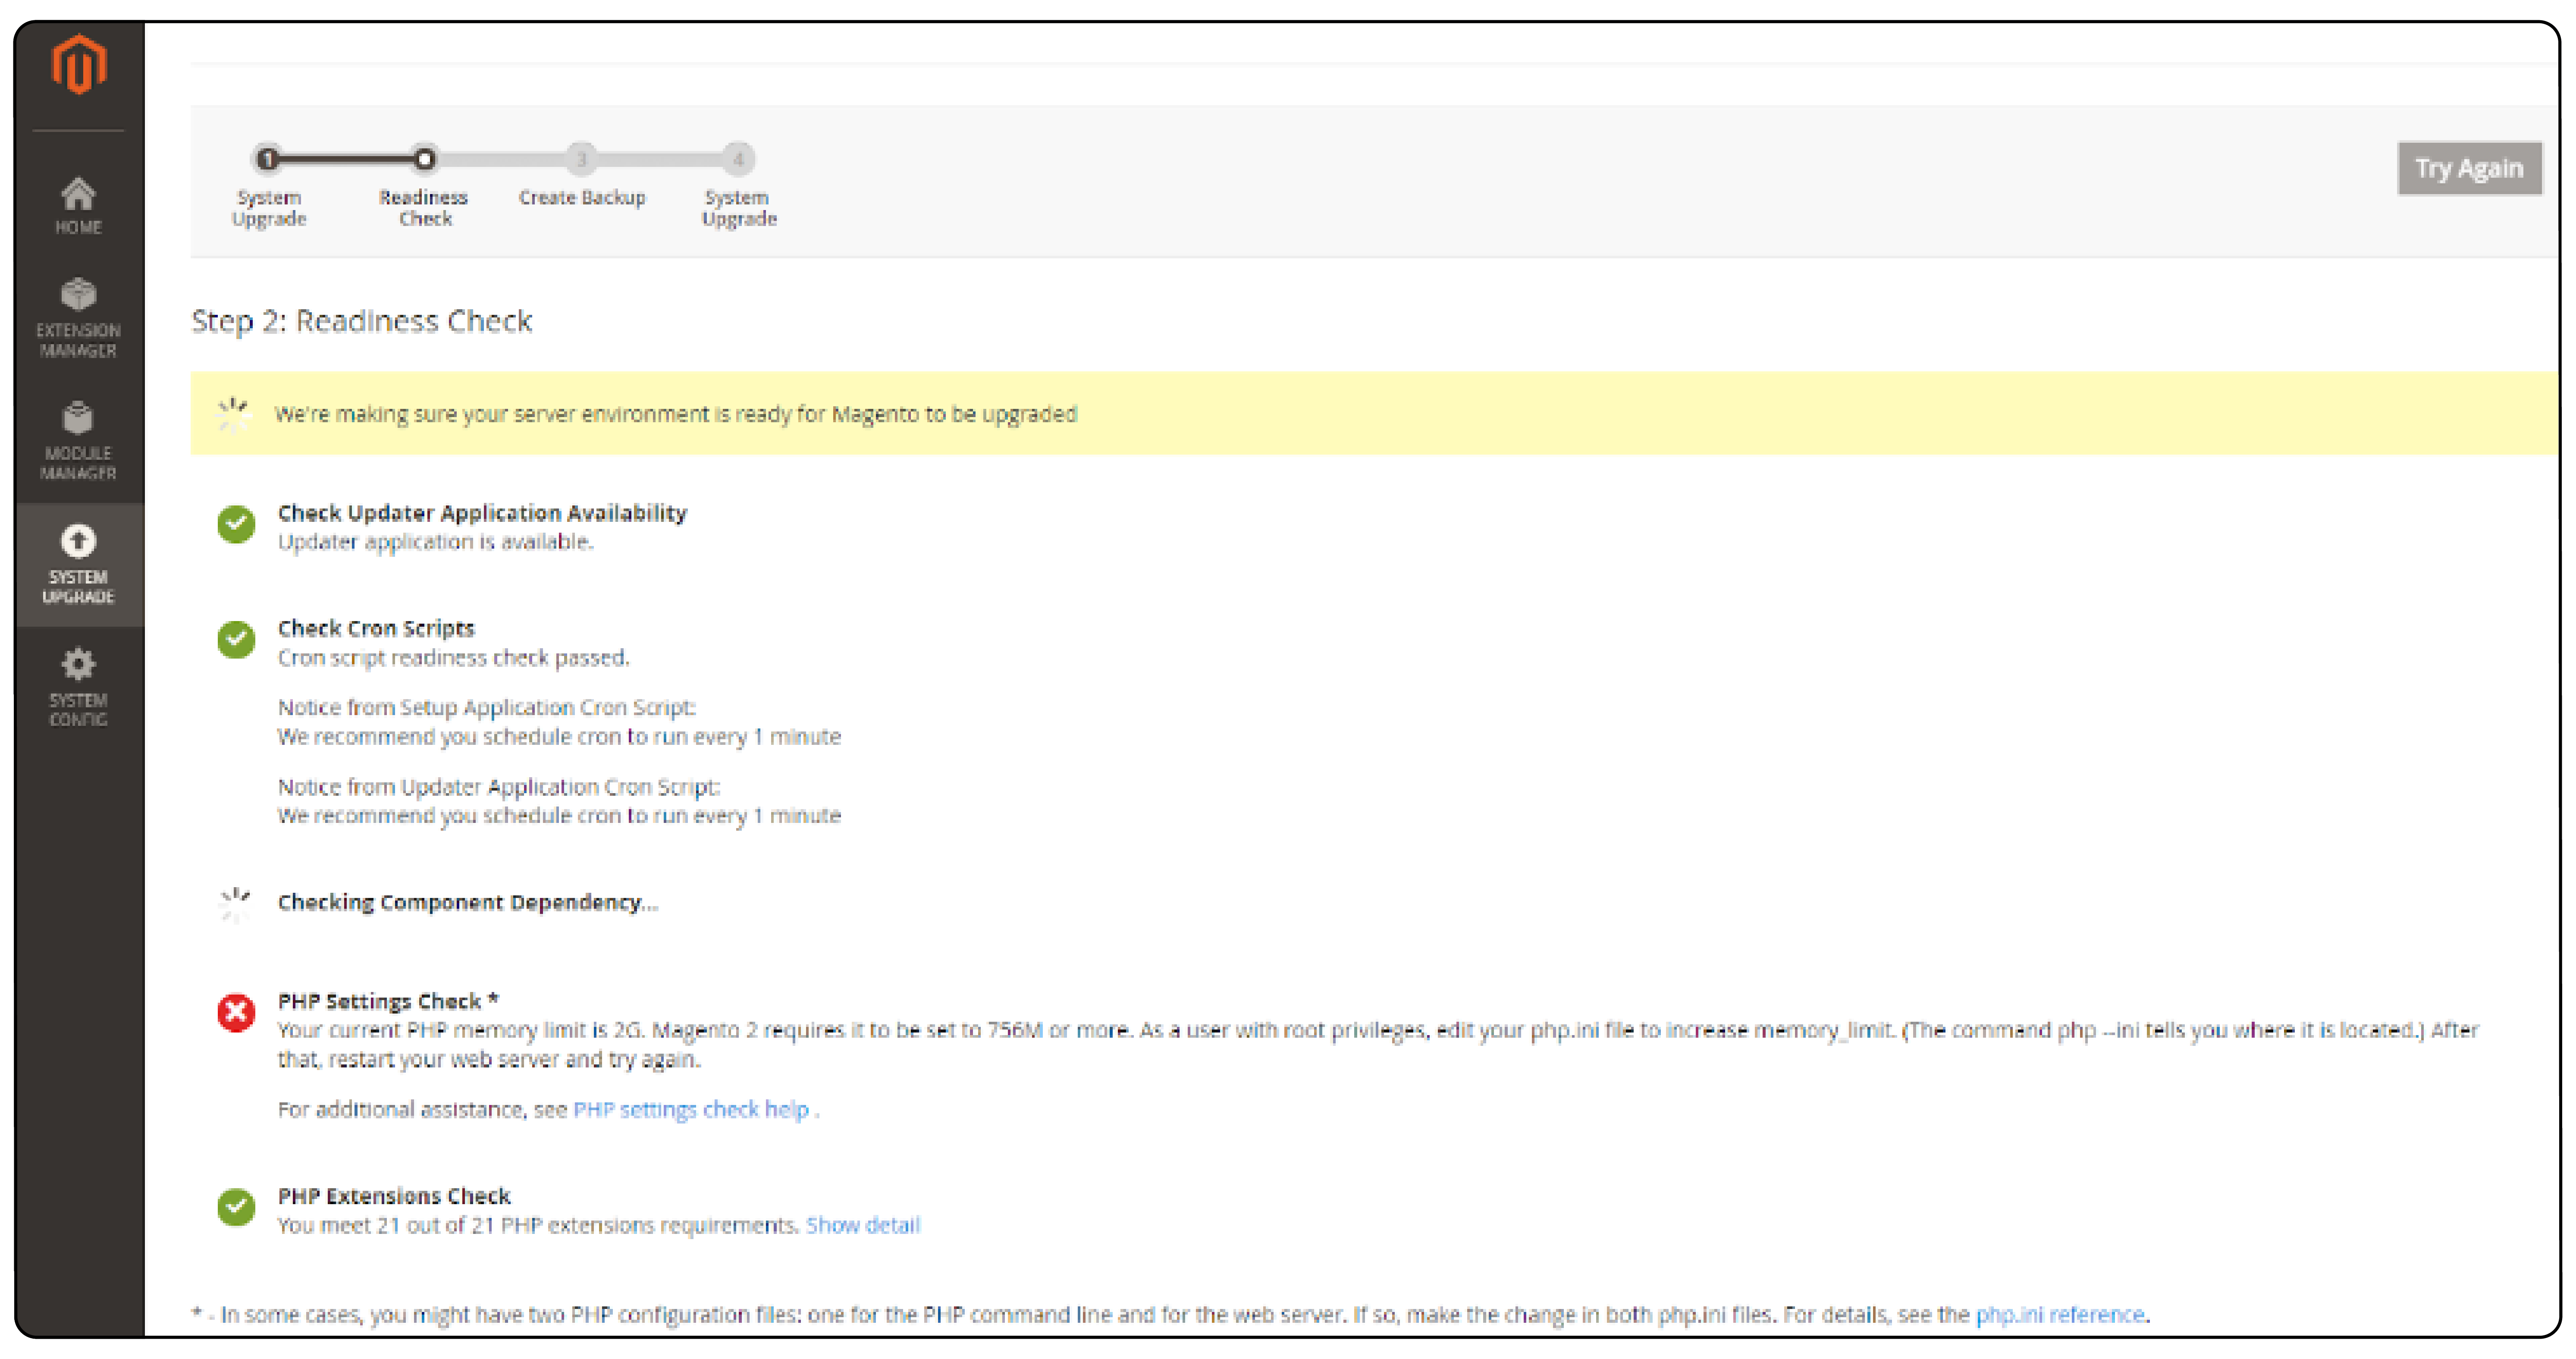Viewport: 2576px width, 1359px height.
Task: Click green check beside Check Cron Scripts
Action: pyautogui.click(x=236, y=640)
